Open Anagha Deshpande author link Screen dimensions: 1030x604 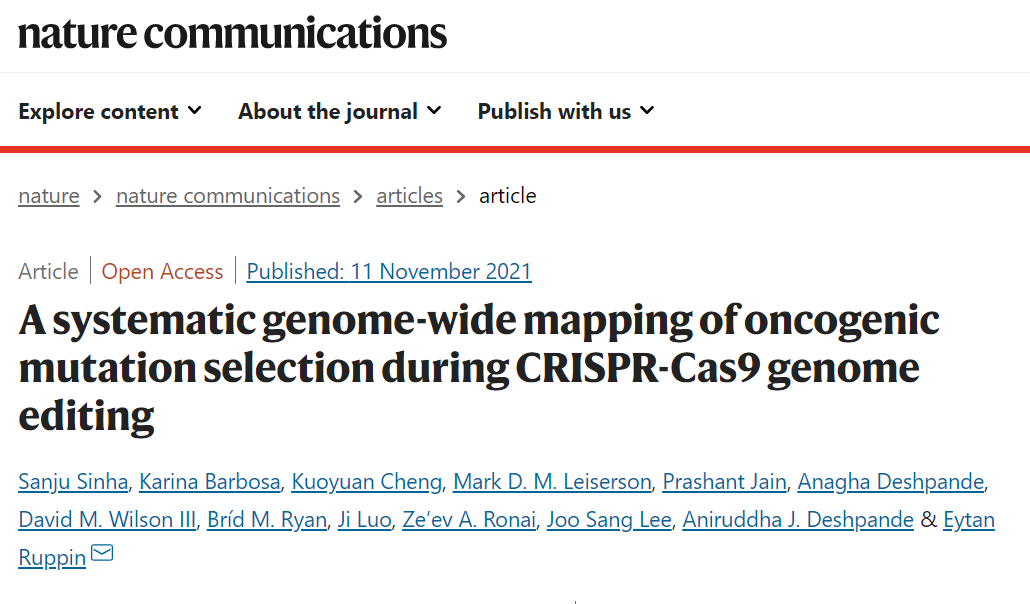pyautogui.click(x=891, y=482)
